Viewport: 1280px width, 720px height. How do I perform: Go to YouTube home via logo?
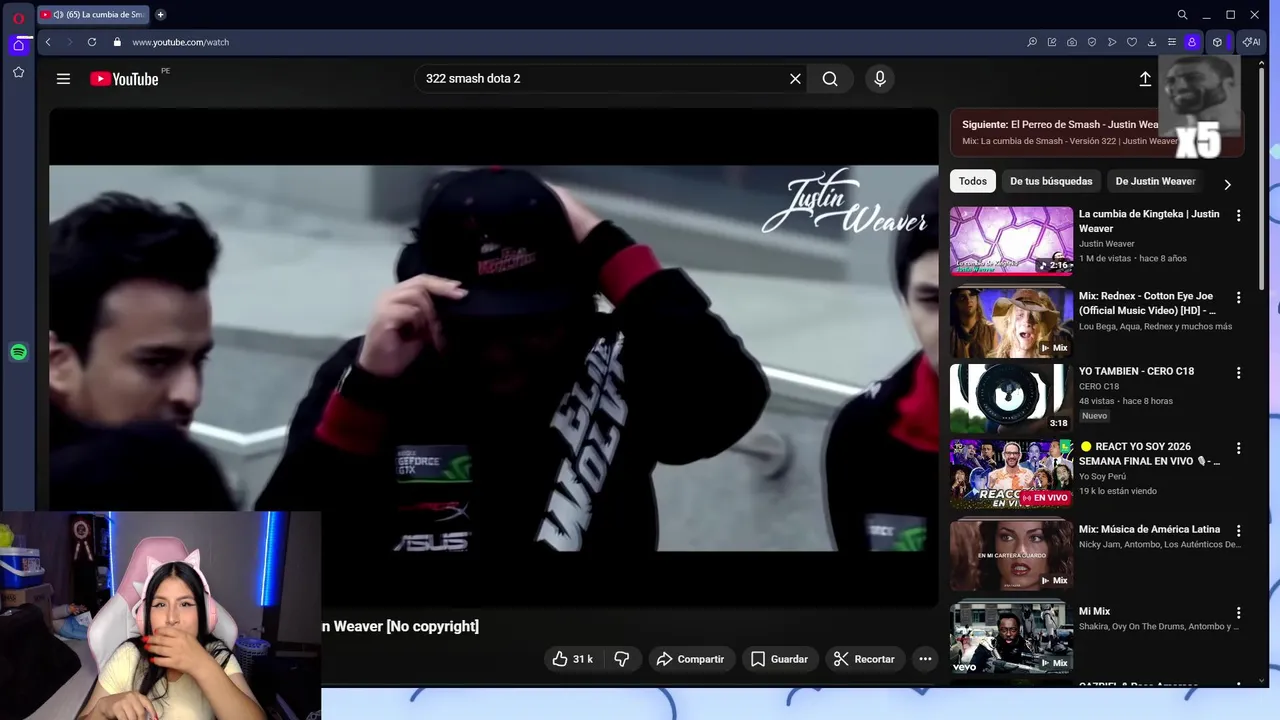pos(124,79)
